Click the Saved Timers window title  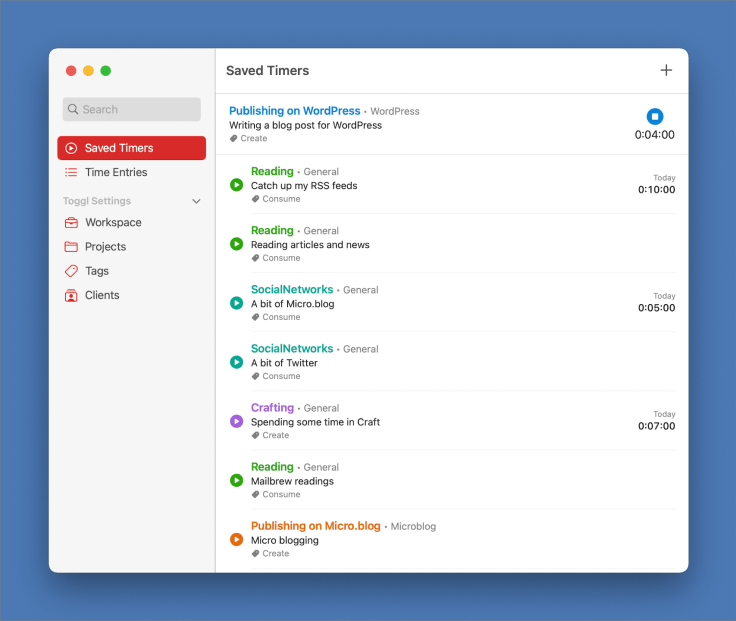(268, 70)
